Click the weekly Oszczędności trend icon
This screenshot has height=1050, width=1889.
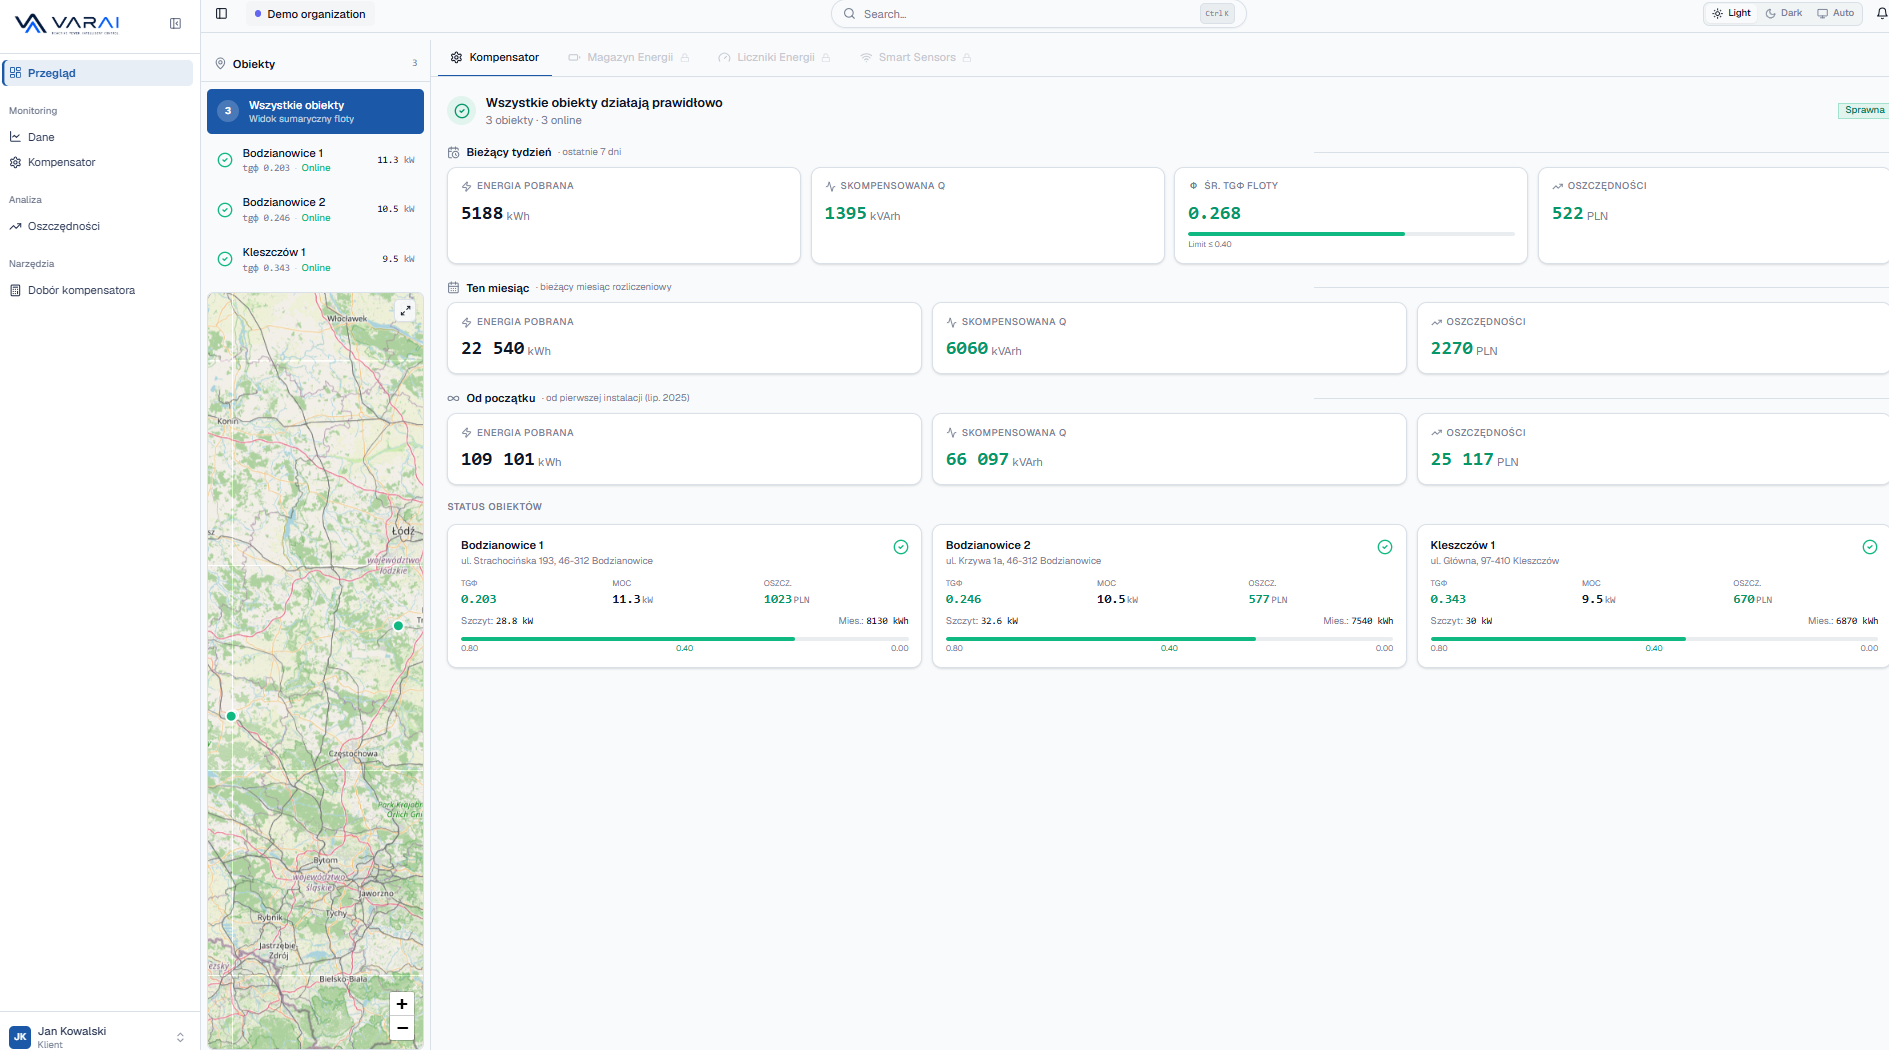click(x=1558, y=187)
